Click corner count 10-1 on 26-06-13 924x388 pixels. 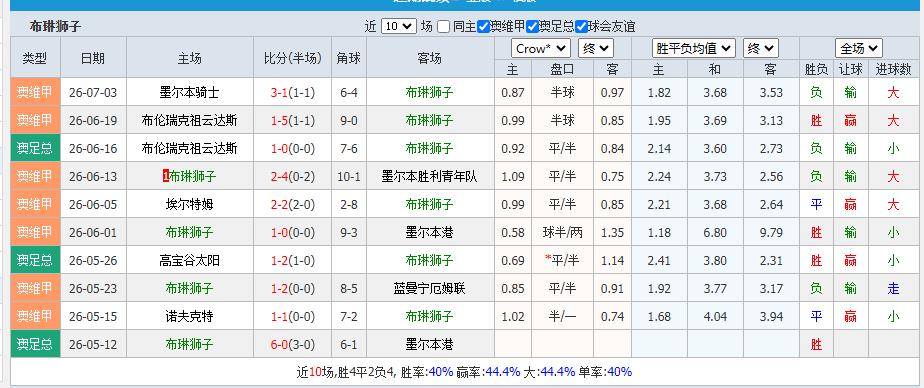[349, 176]
